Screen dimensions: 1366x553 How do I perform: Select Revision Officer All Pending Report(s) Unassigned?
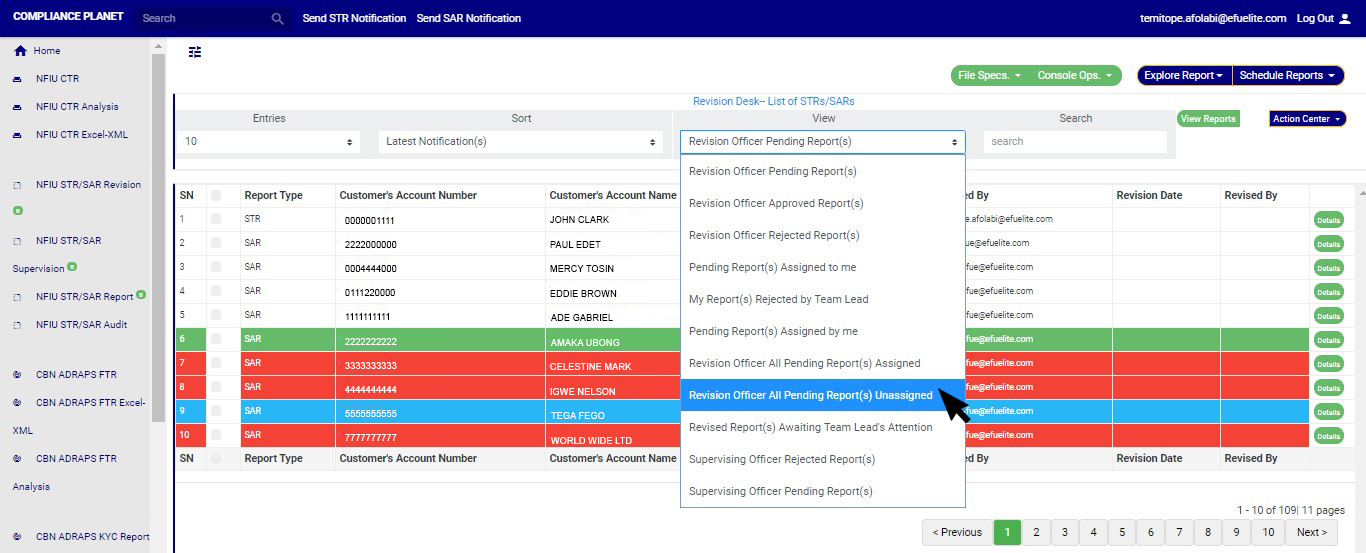point(810,396)
